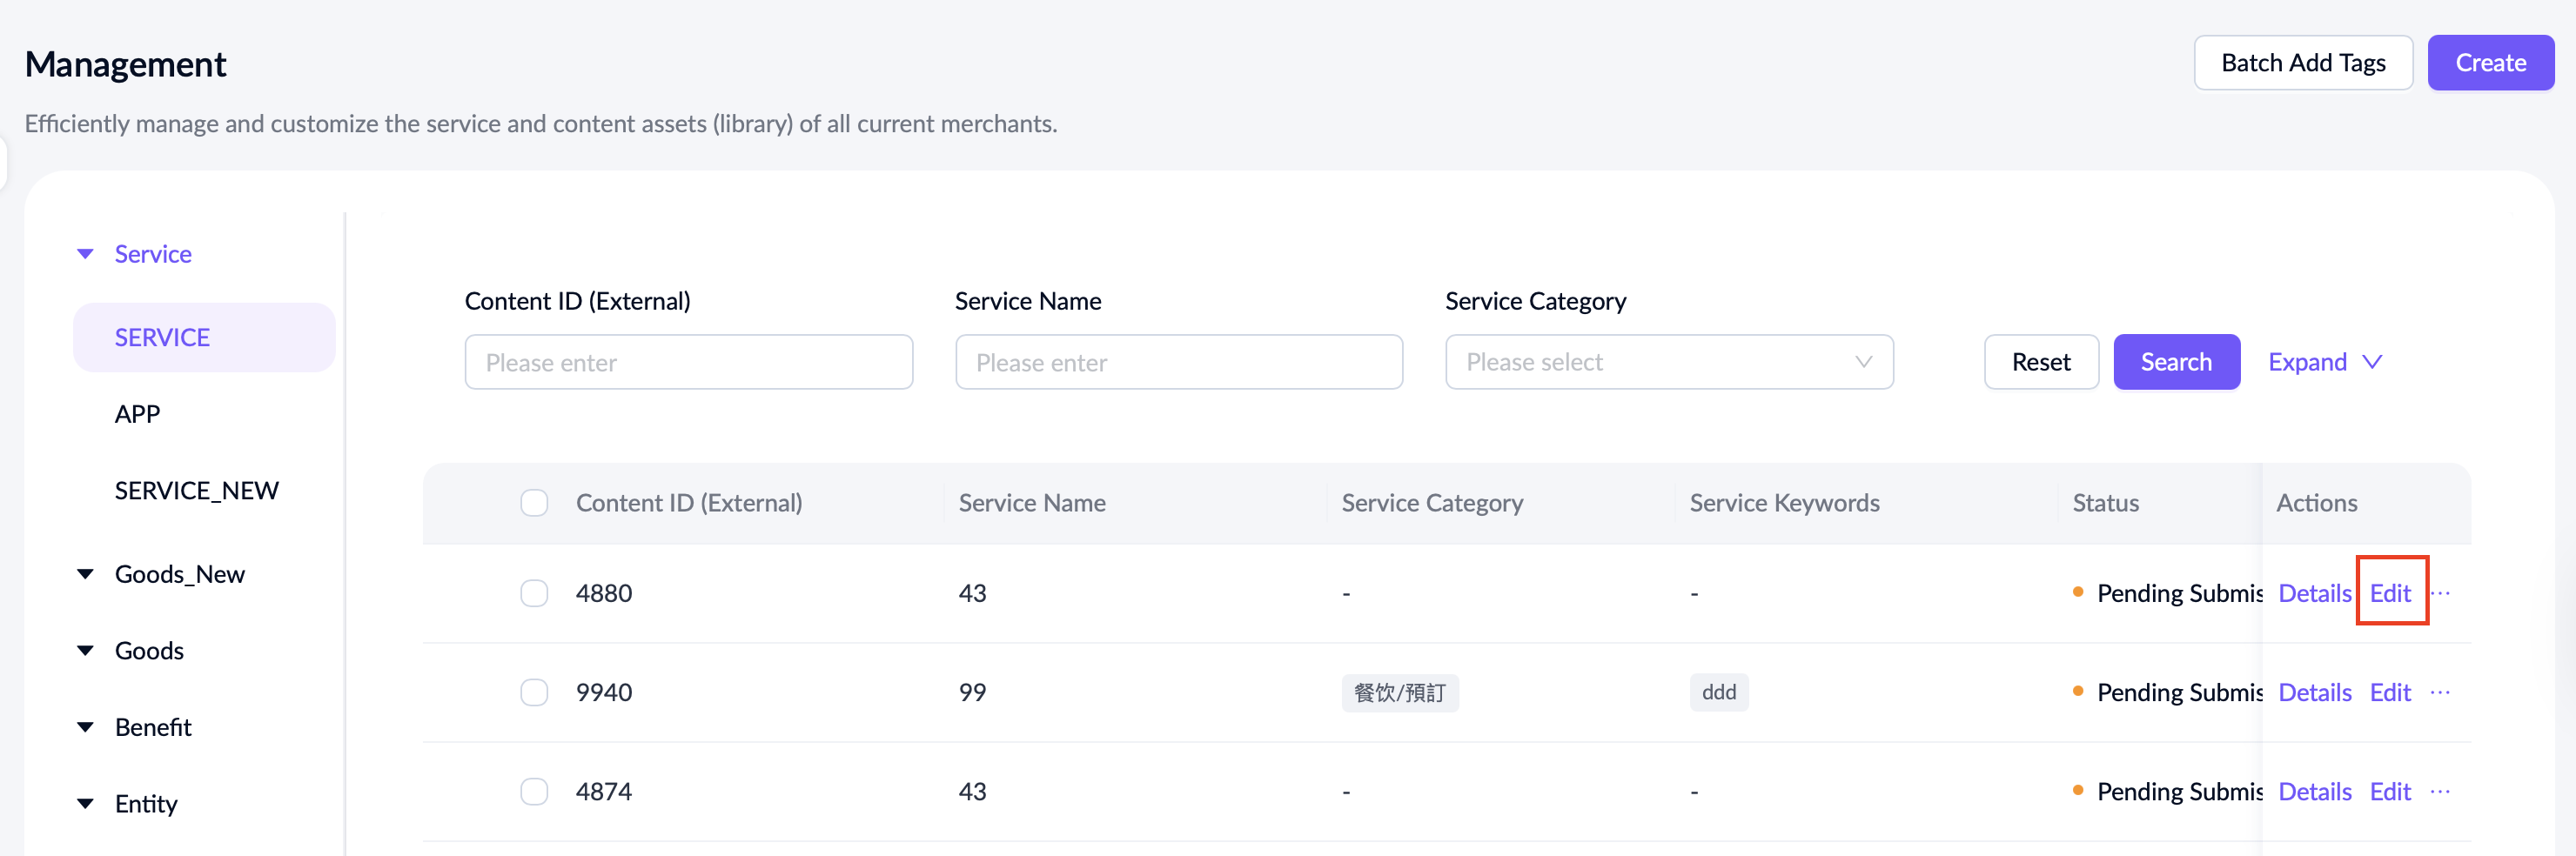Expand the Benefit tree section
2576x856 pixels.
click(x=86, y=727)
